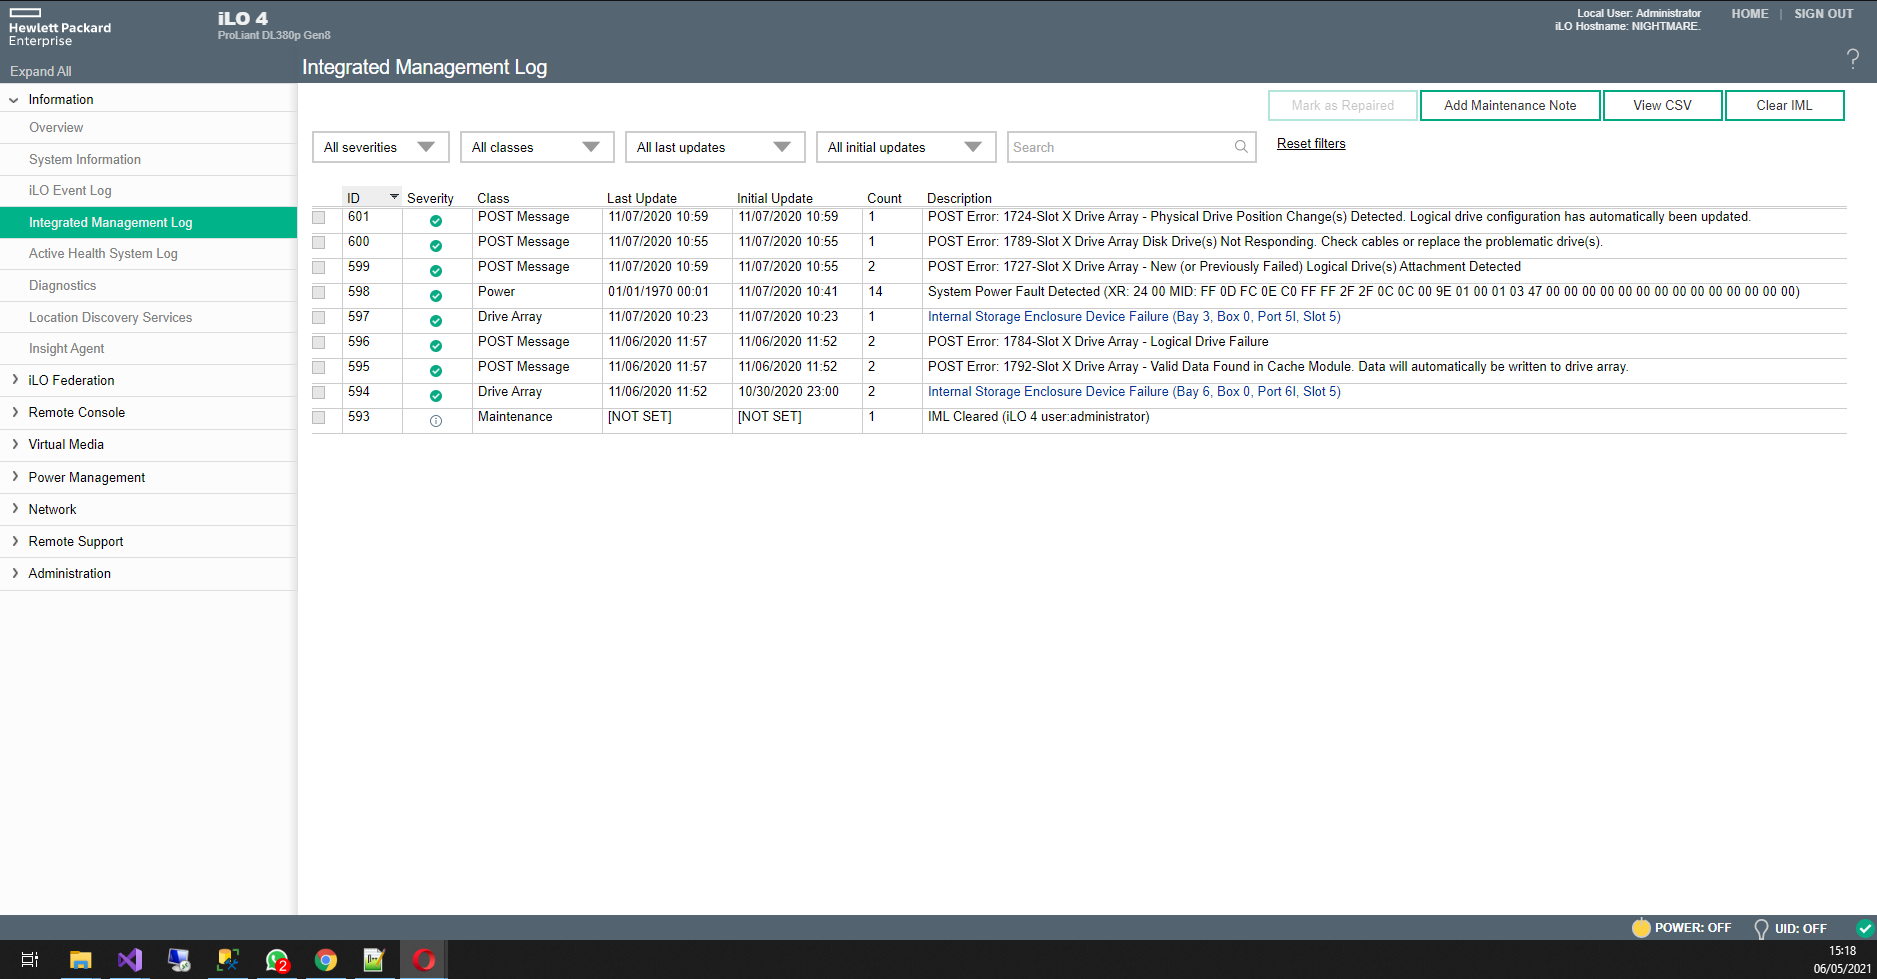This screenshot has height=979, width=1877.
Task: Click the Mark as Repaired button
Action: pyautogui.click(x=1342, y=105)
